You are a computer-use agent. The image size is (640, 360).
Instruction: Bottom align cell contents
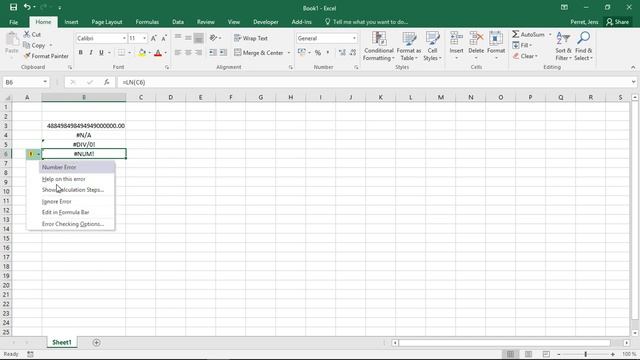point(198,38)
